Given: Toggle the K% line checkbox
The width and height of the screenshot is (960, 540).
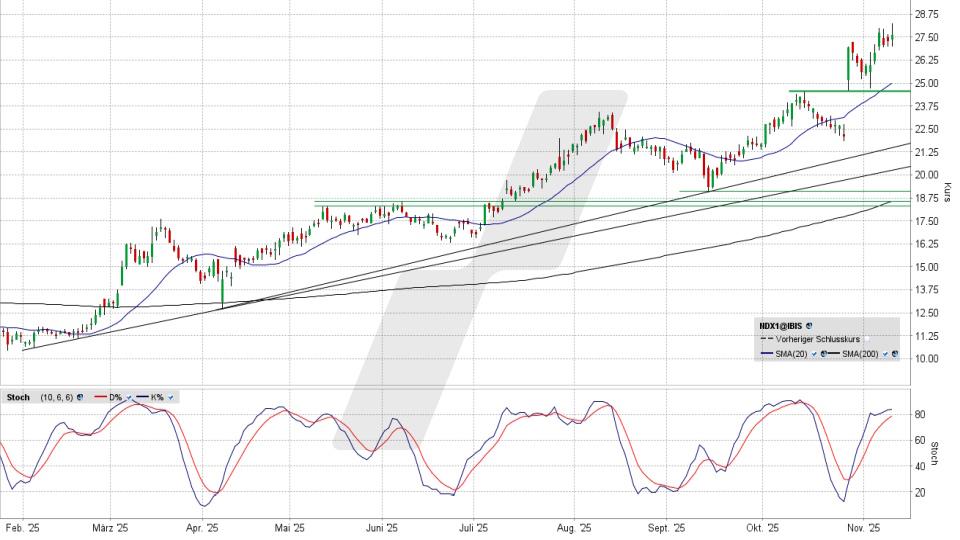Looking at the screenshot, I should click(170, 397).
